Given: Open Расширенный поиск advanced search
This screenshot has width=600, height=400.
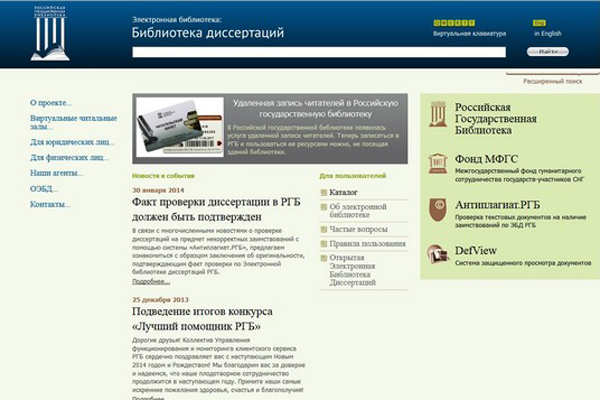Looking at the screenshot, I should point(553,81).
